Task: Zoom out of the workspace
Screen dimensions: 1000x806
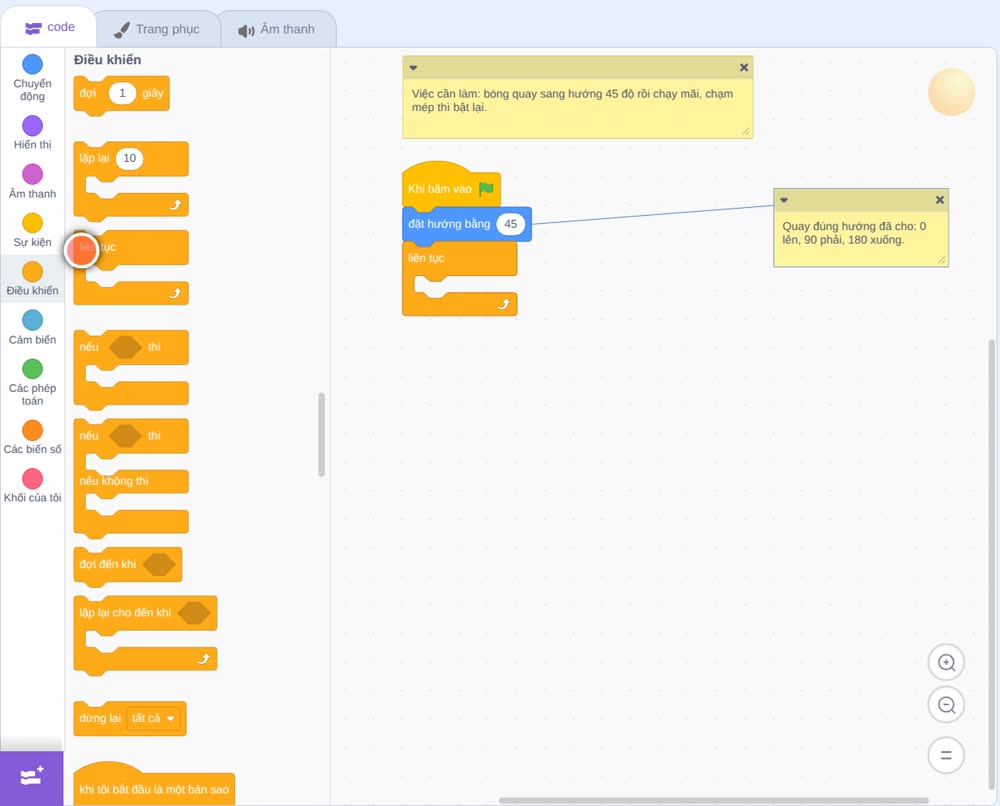Action: (946, 705)
